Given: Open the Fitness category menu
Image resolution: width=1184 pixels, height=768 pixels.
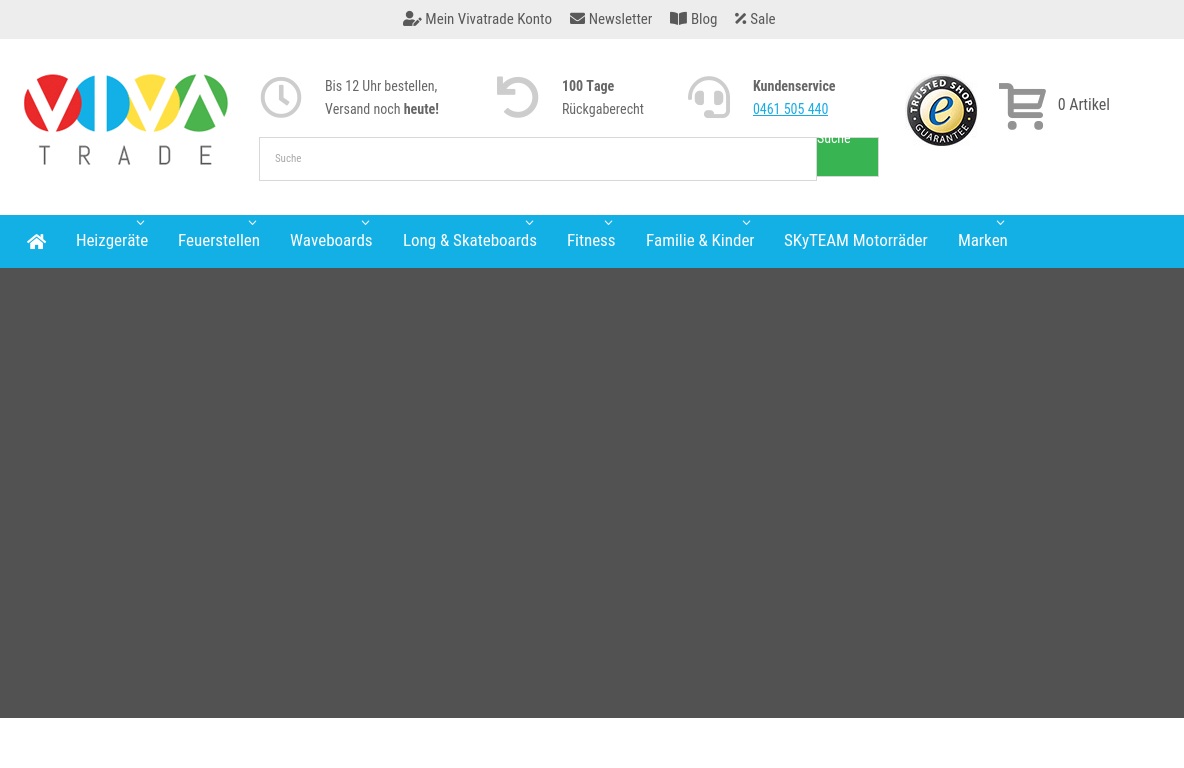Looking at the screenshot, I should pos(591,241).
